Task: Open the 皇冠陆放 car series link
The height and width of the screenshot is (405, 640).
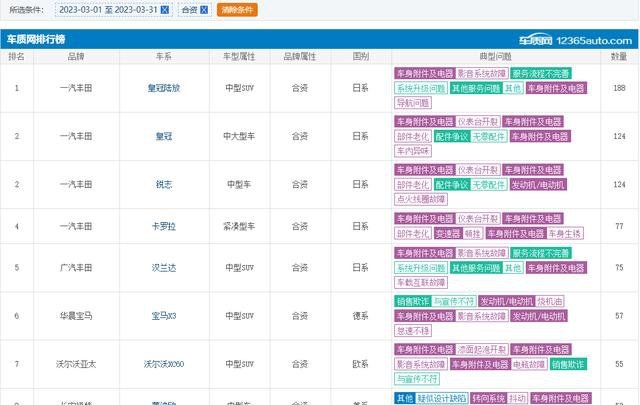Action: pos(164,88)
